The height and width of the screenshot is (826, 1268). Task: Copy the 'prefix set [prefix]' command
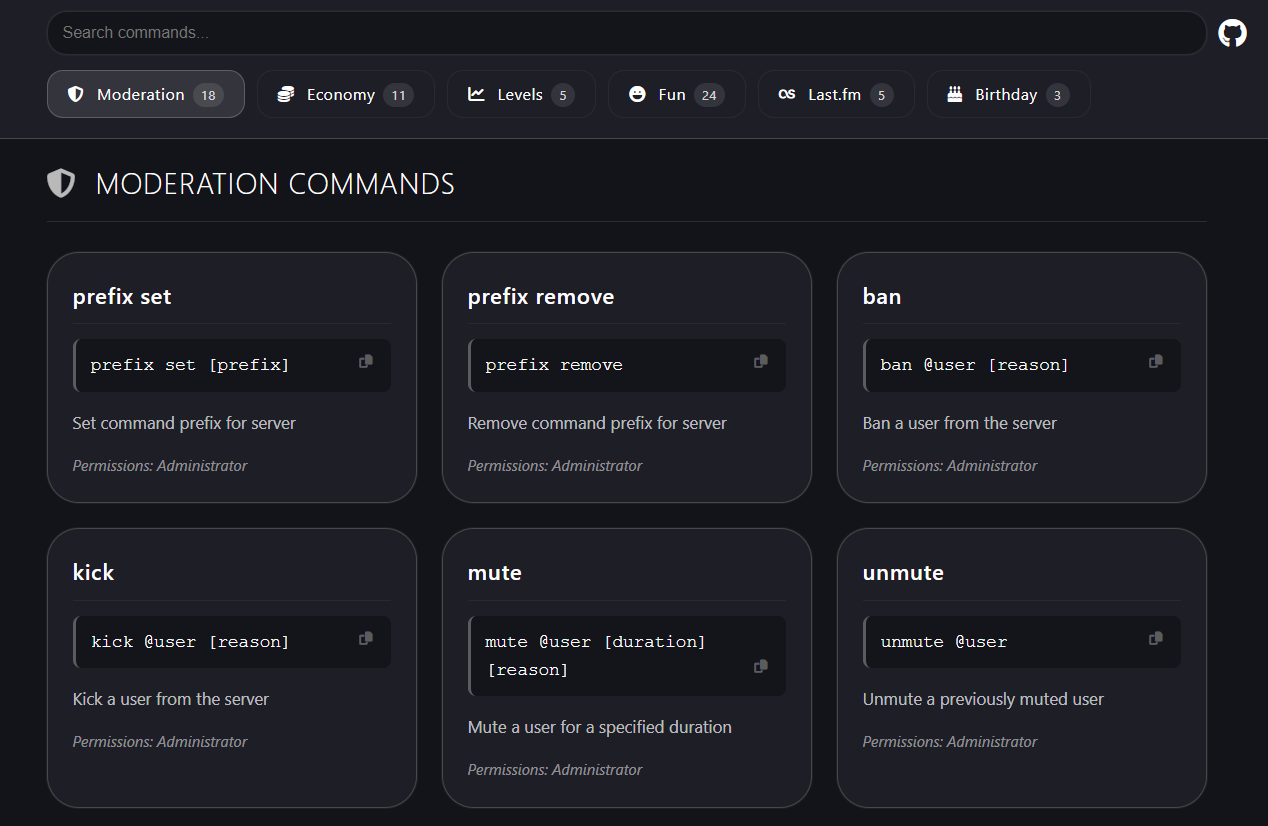coord(366,362)
